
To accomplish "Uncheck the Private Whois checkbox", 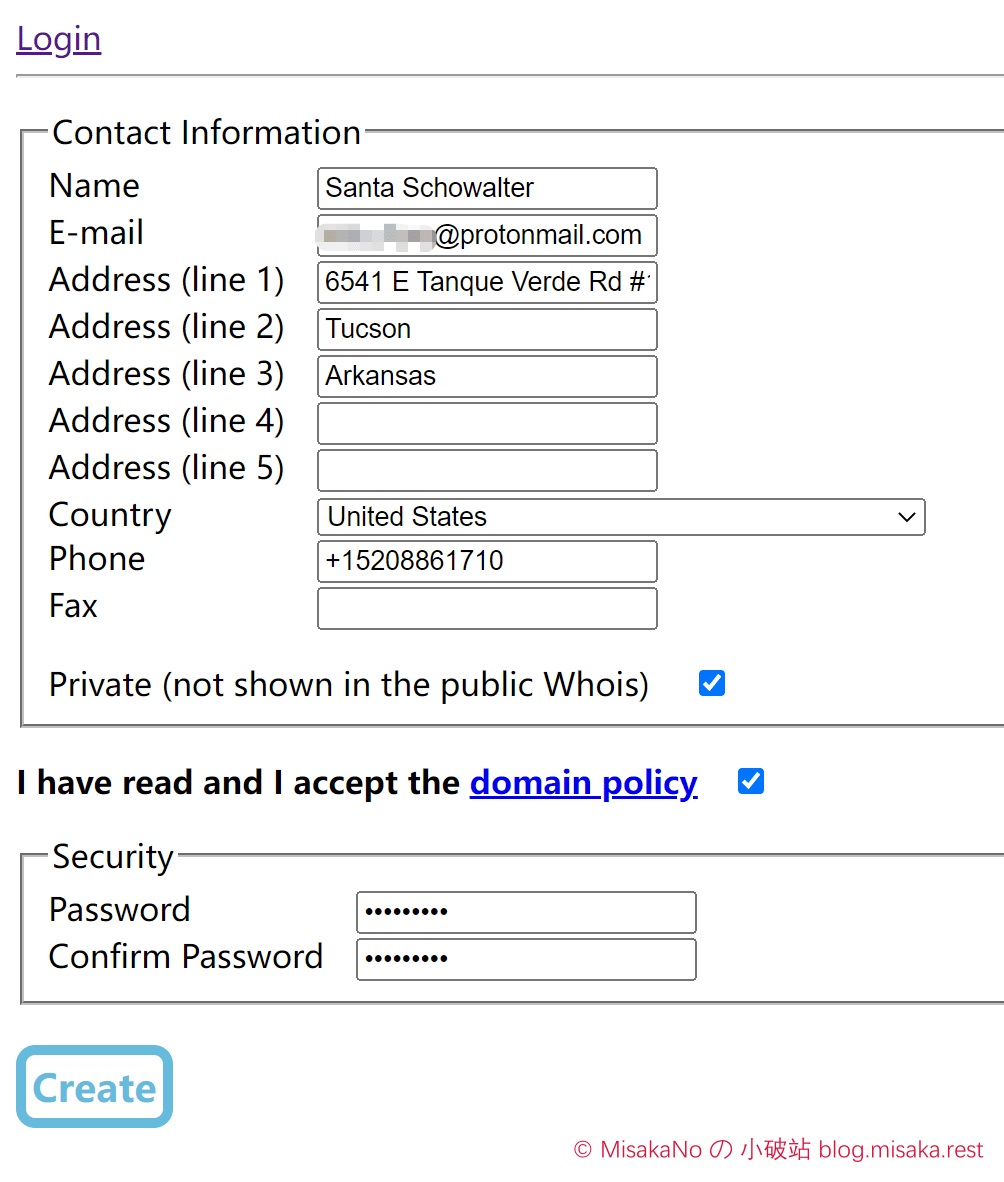I will tap(712, 683).
